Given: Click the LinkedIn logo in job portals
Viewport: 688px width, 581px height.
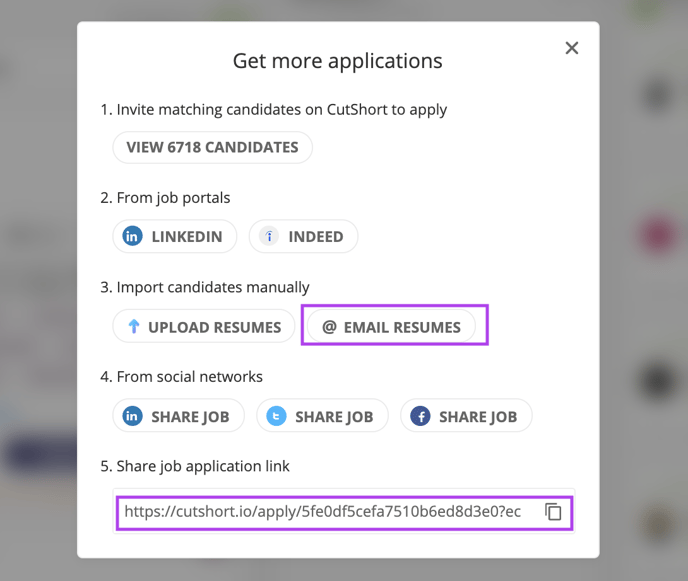Looking at the screenshot, I should tap(132, 236).
